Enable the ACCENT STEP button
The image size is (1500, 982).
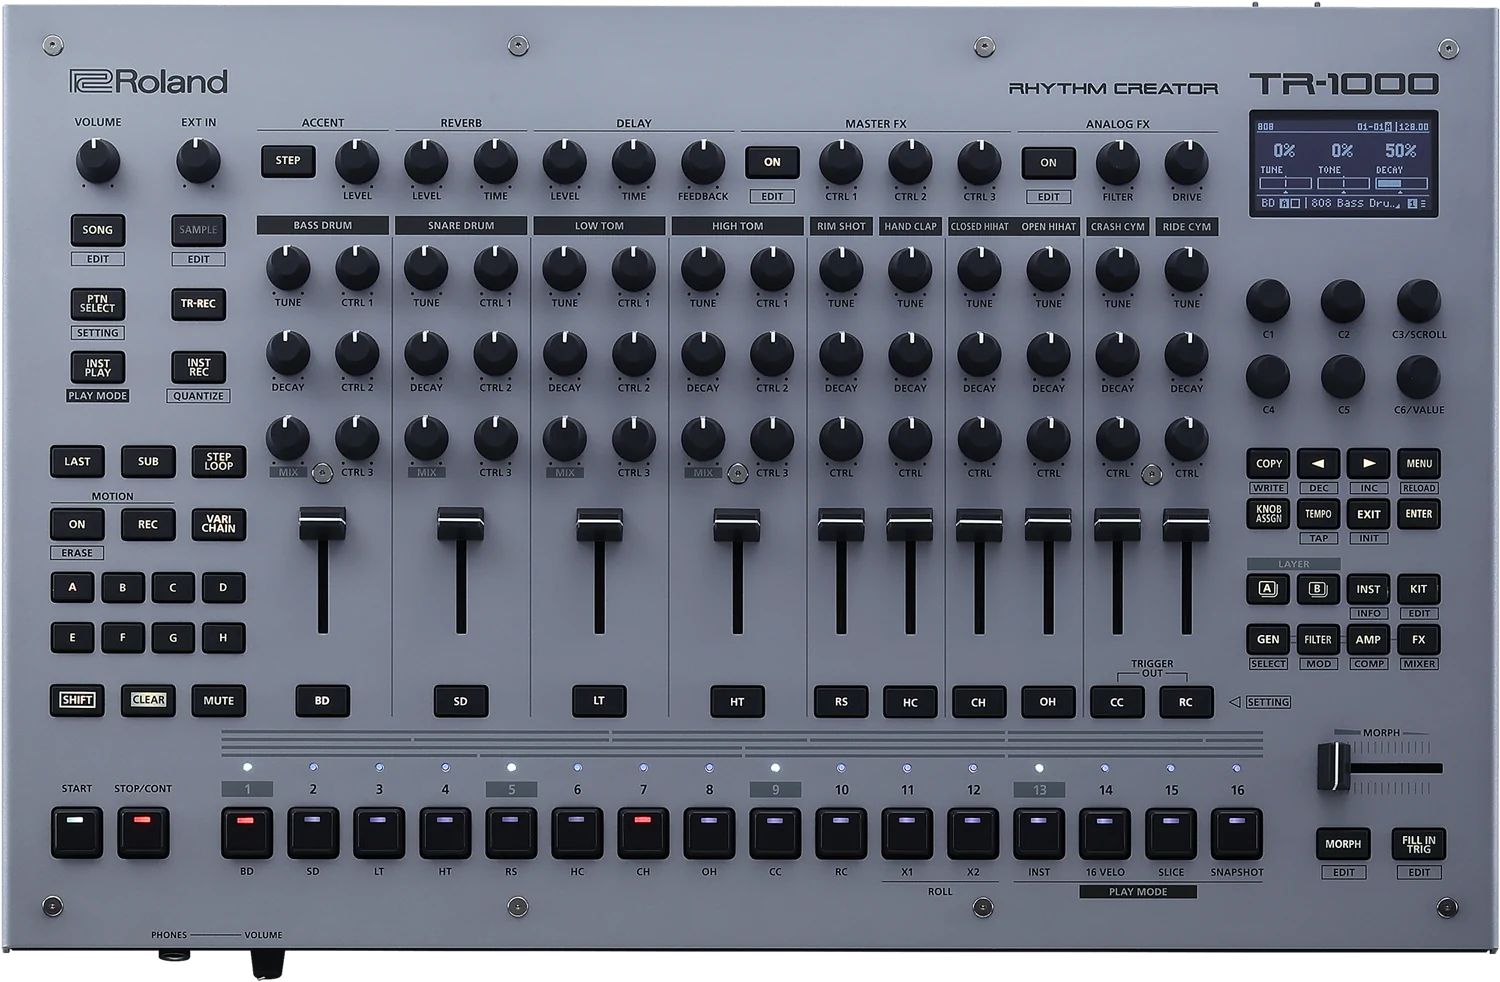[288, 161]
